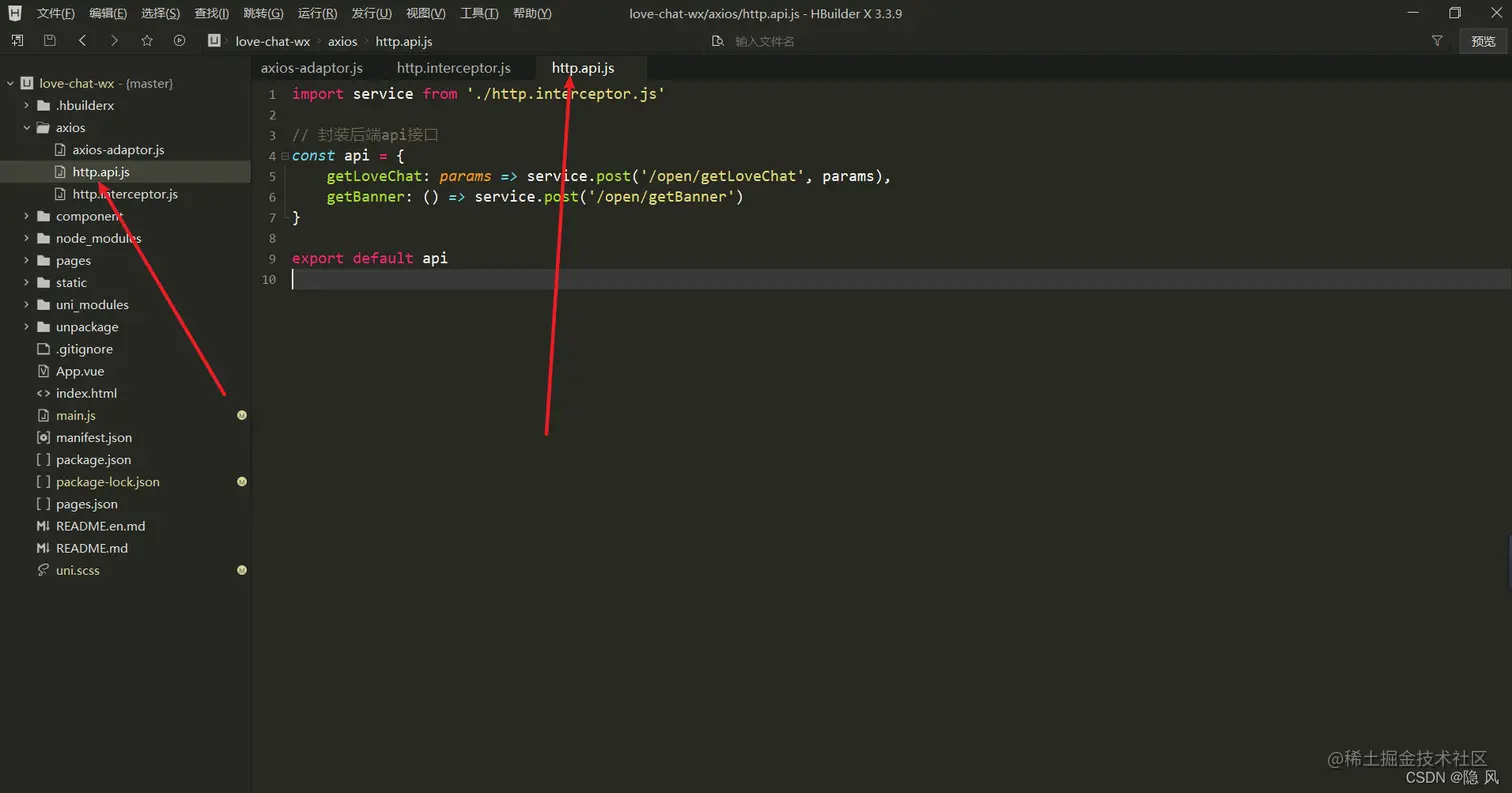Click the 预览 preview button
1512x793 pixels.
[x=1484, y=41]
